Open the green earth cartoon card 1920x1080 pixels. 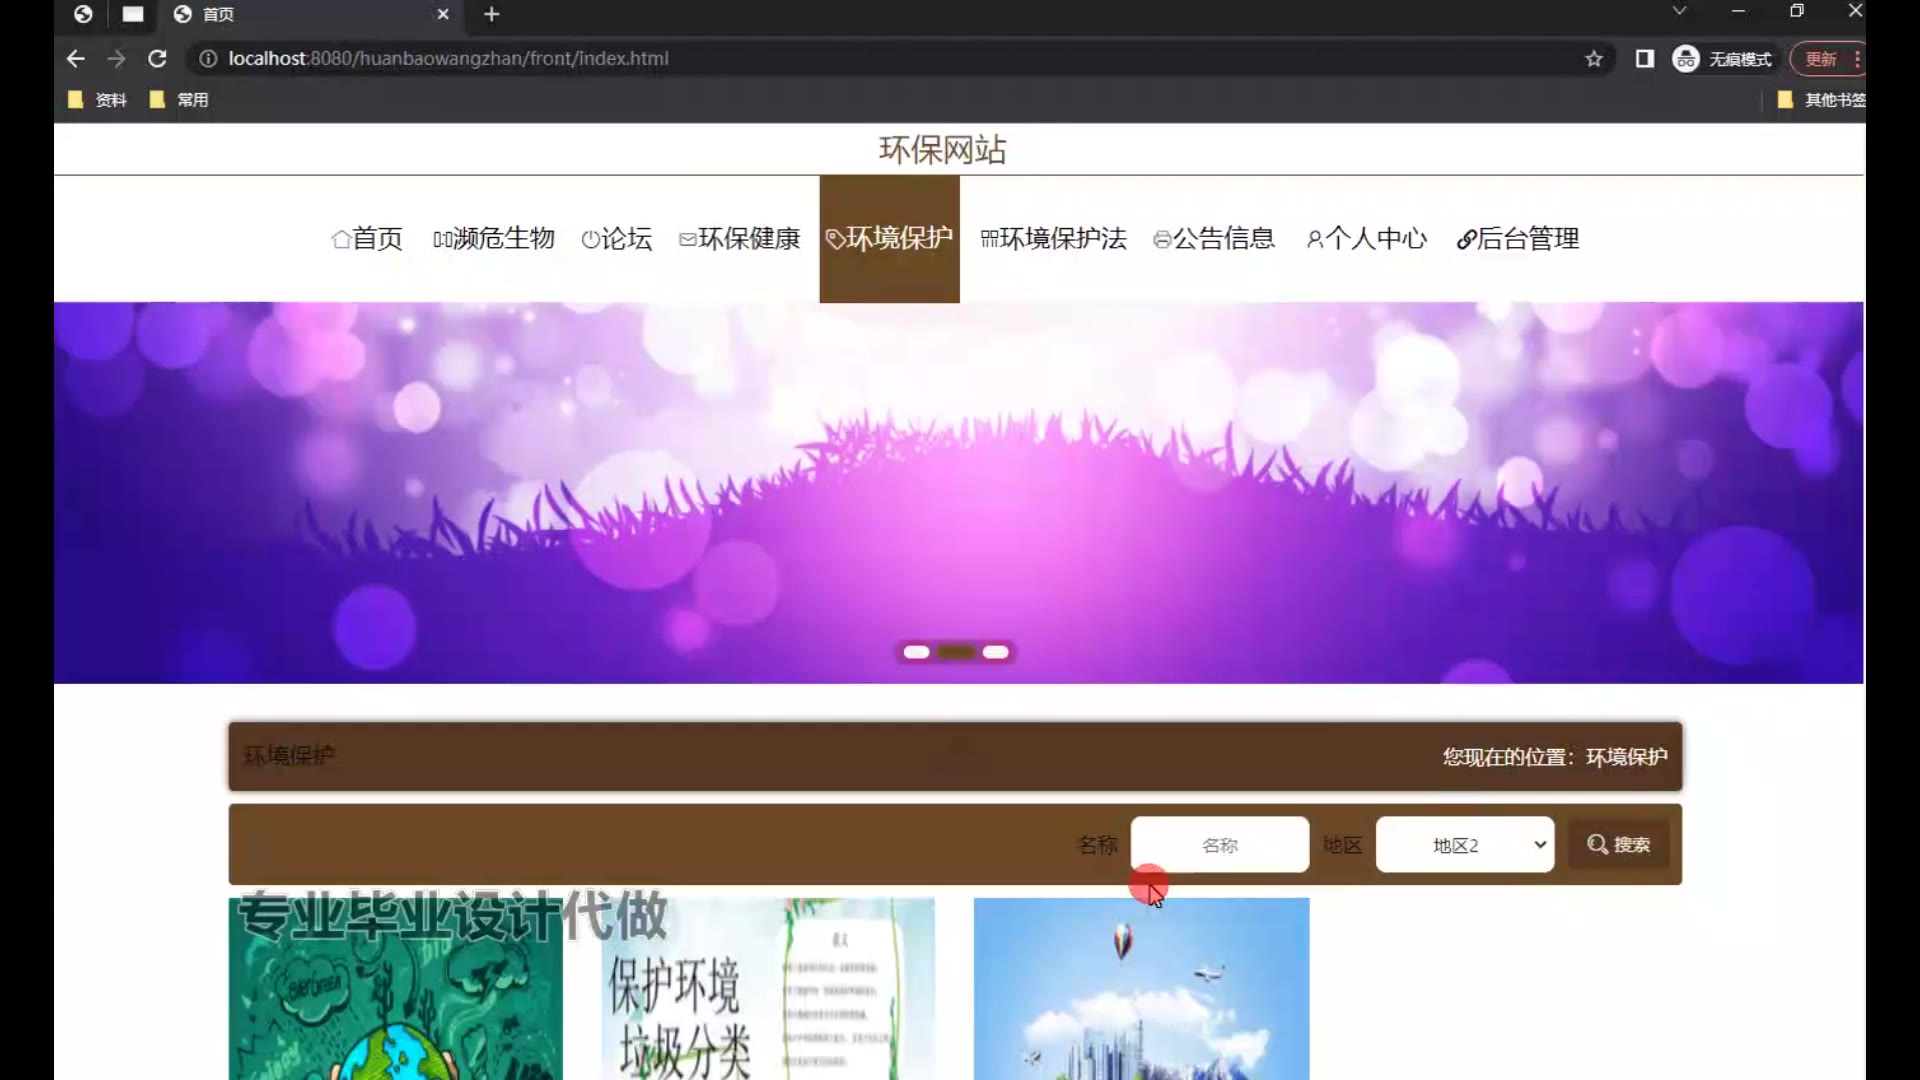395,989
